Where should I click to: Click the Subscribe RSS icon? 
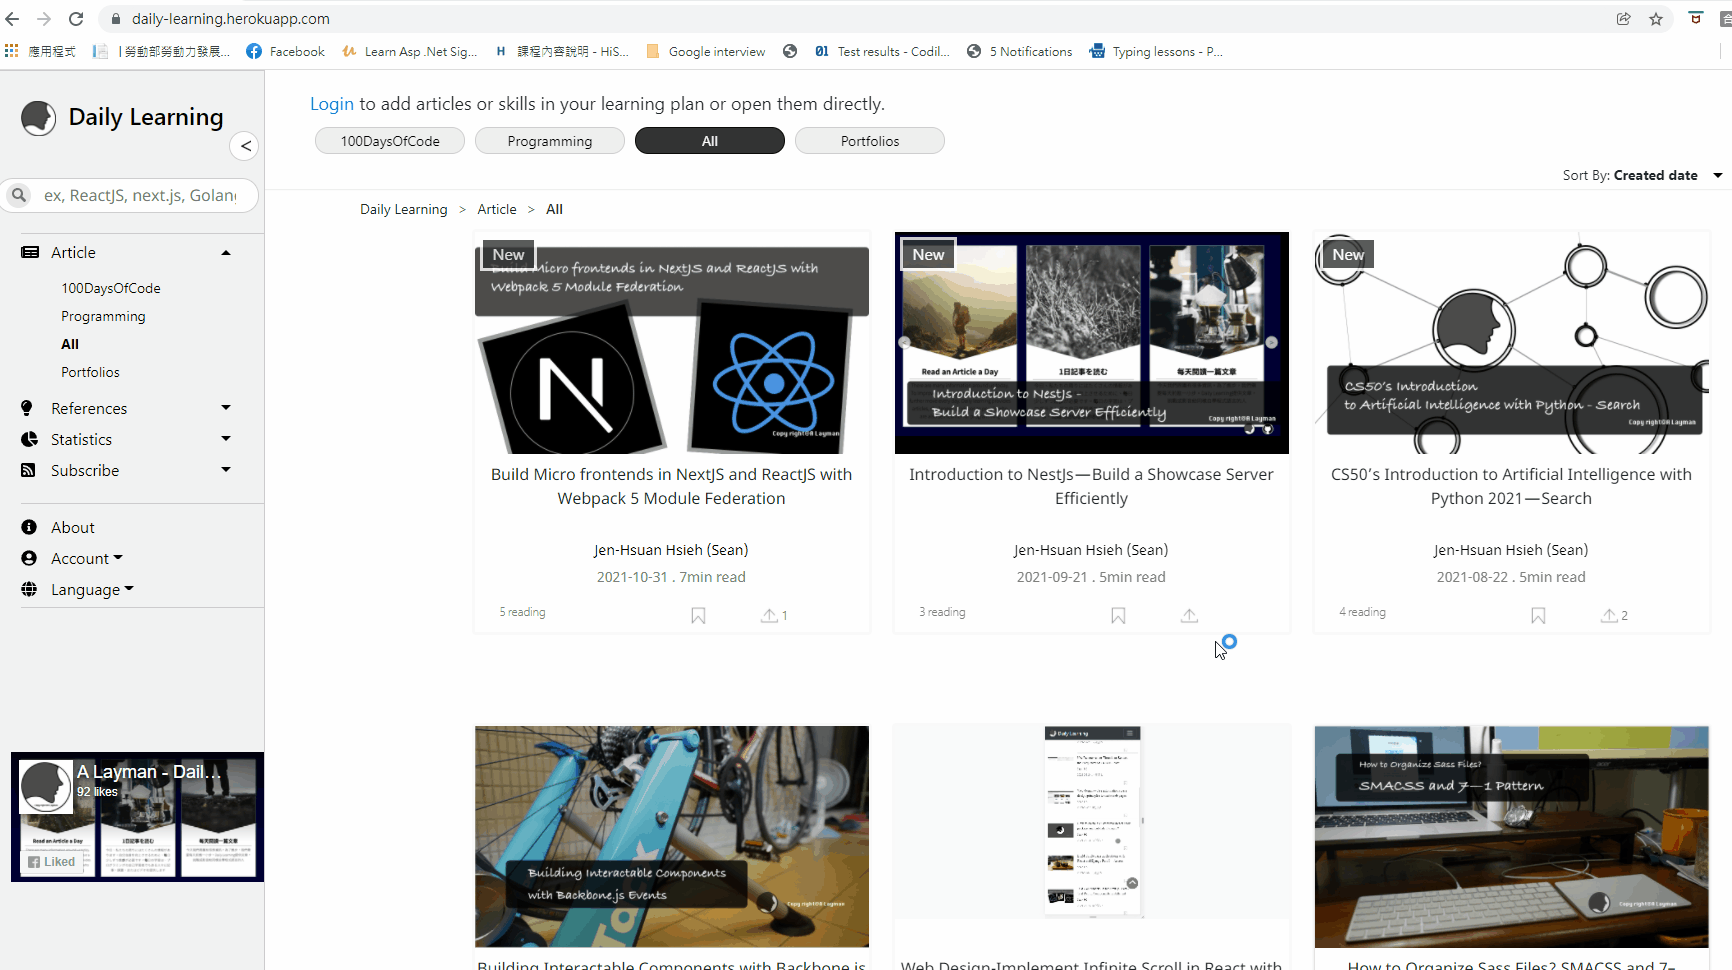[28, 470]
